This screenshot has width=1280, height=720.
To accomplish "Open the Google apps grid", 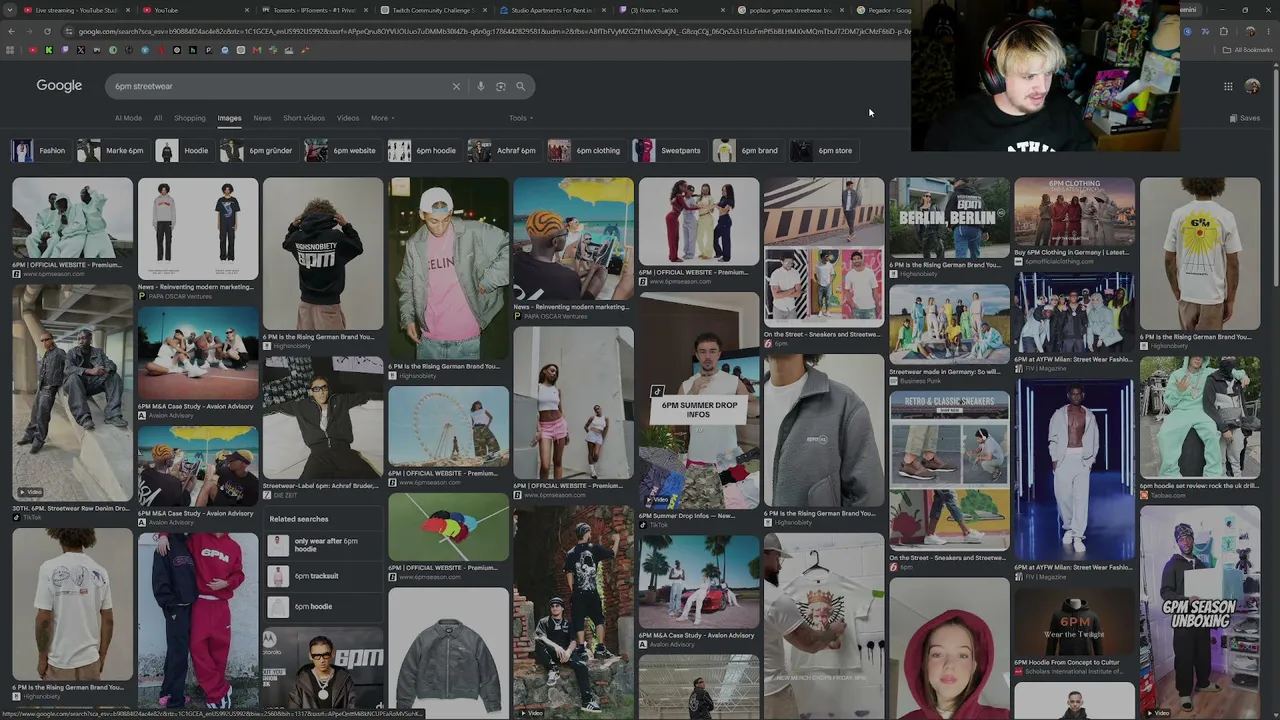I will click(1228, 86).
